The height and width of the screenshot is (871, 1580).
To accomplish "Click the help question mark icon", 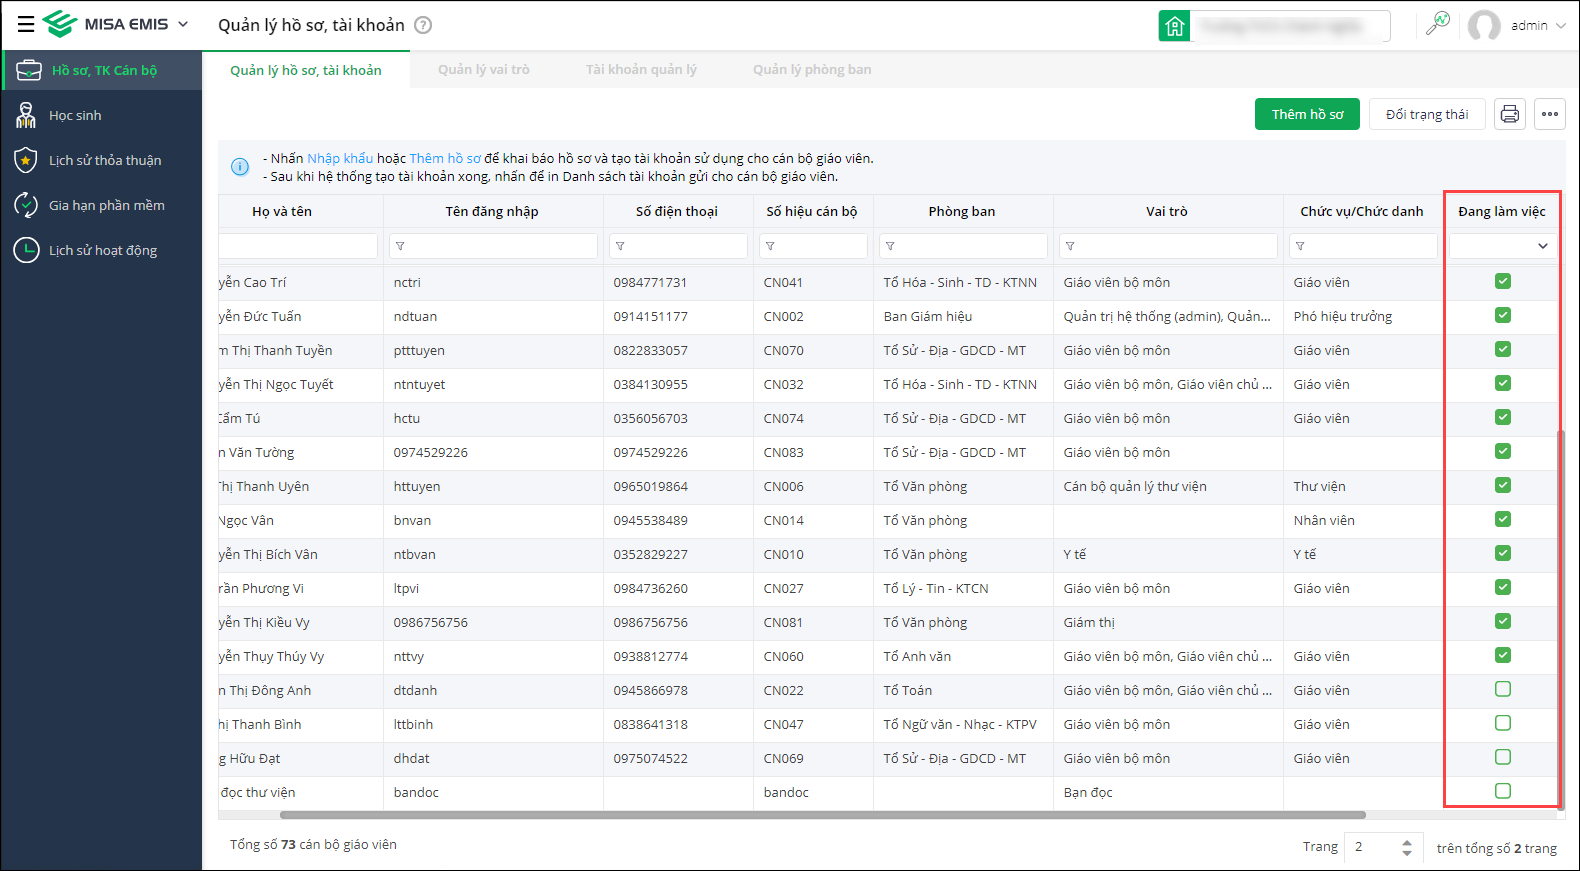I will point(423,25).
